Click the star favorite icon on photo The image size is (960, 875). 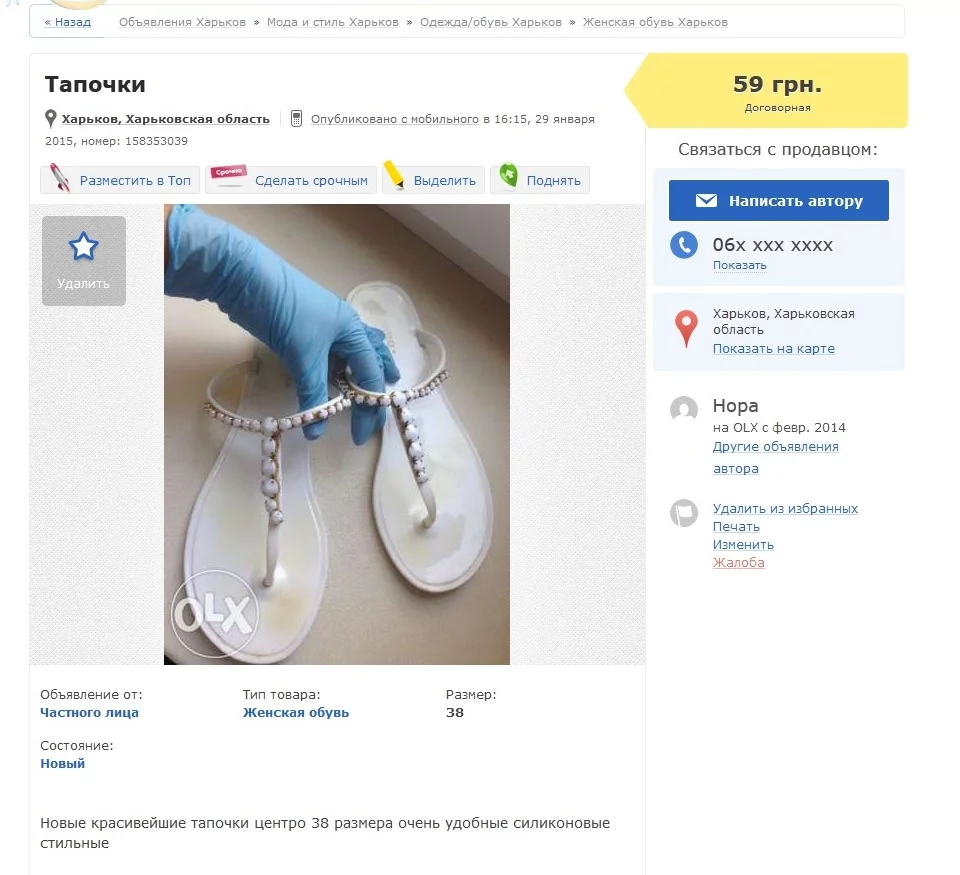point(83,247)
